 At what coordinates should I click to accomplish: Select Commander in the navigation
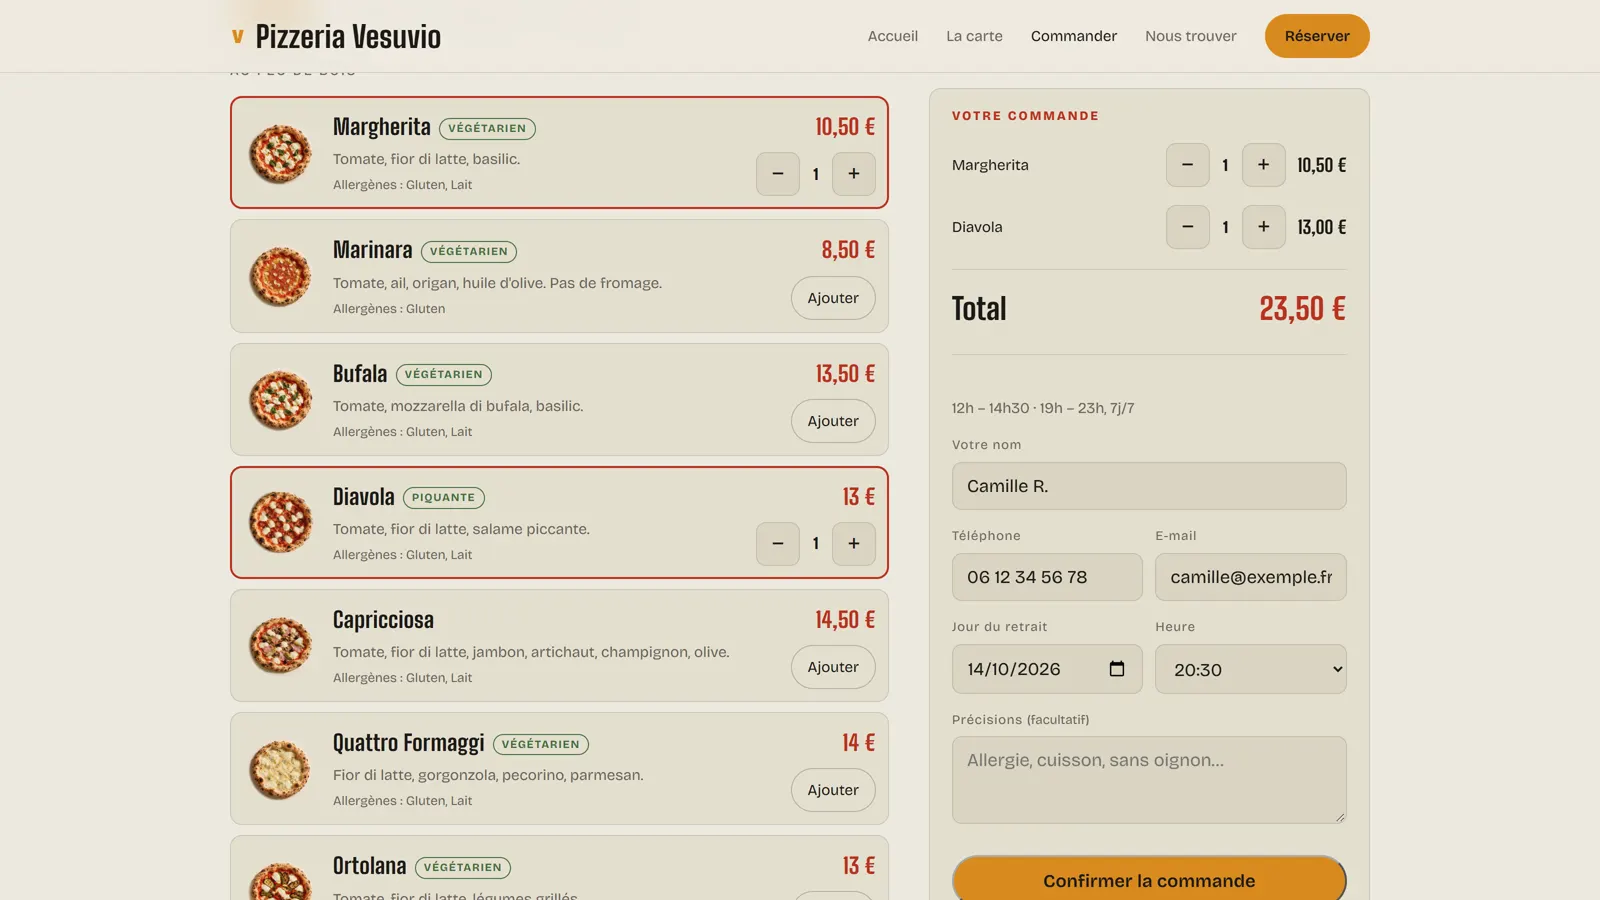[x=1074, y=36]
